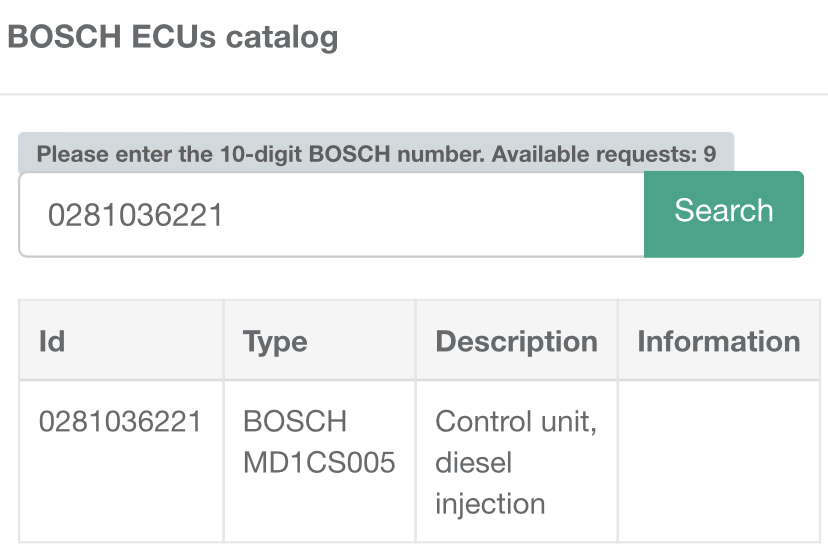
Task: Click the green Search button
Action: click(x=723, y=213)
